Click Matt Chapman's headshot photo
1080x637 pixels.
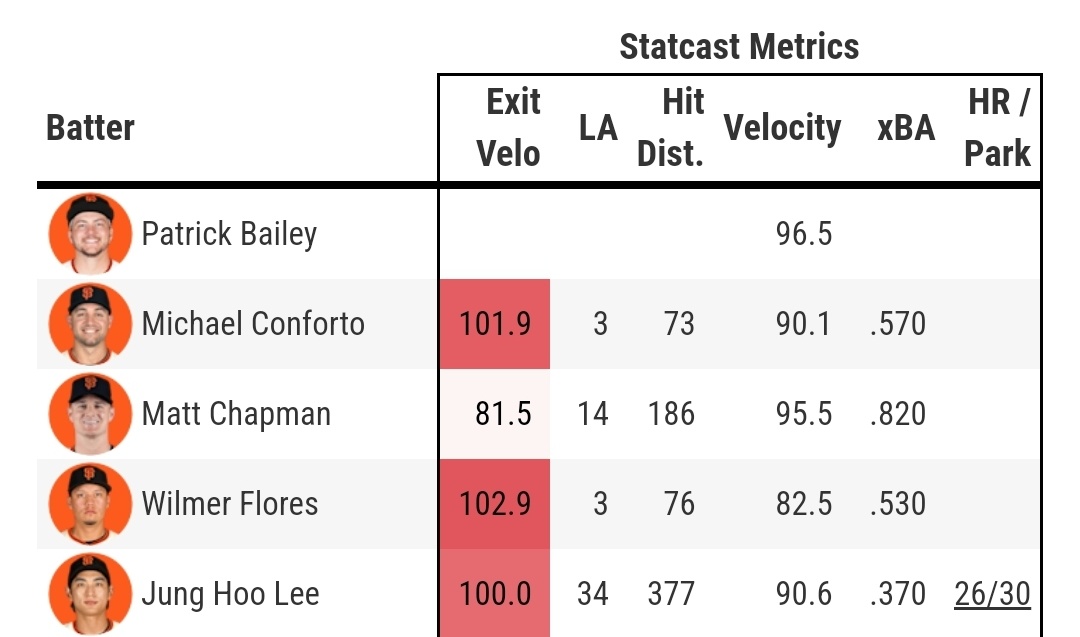90,414
